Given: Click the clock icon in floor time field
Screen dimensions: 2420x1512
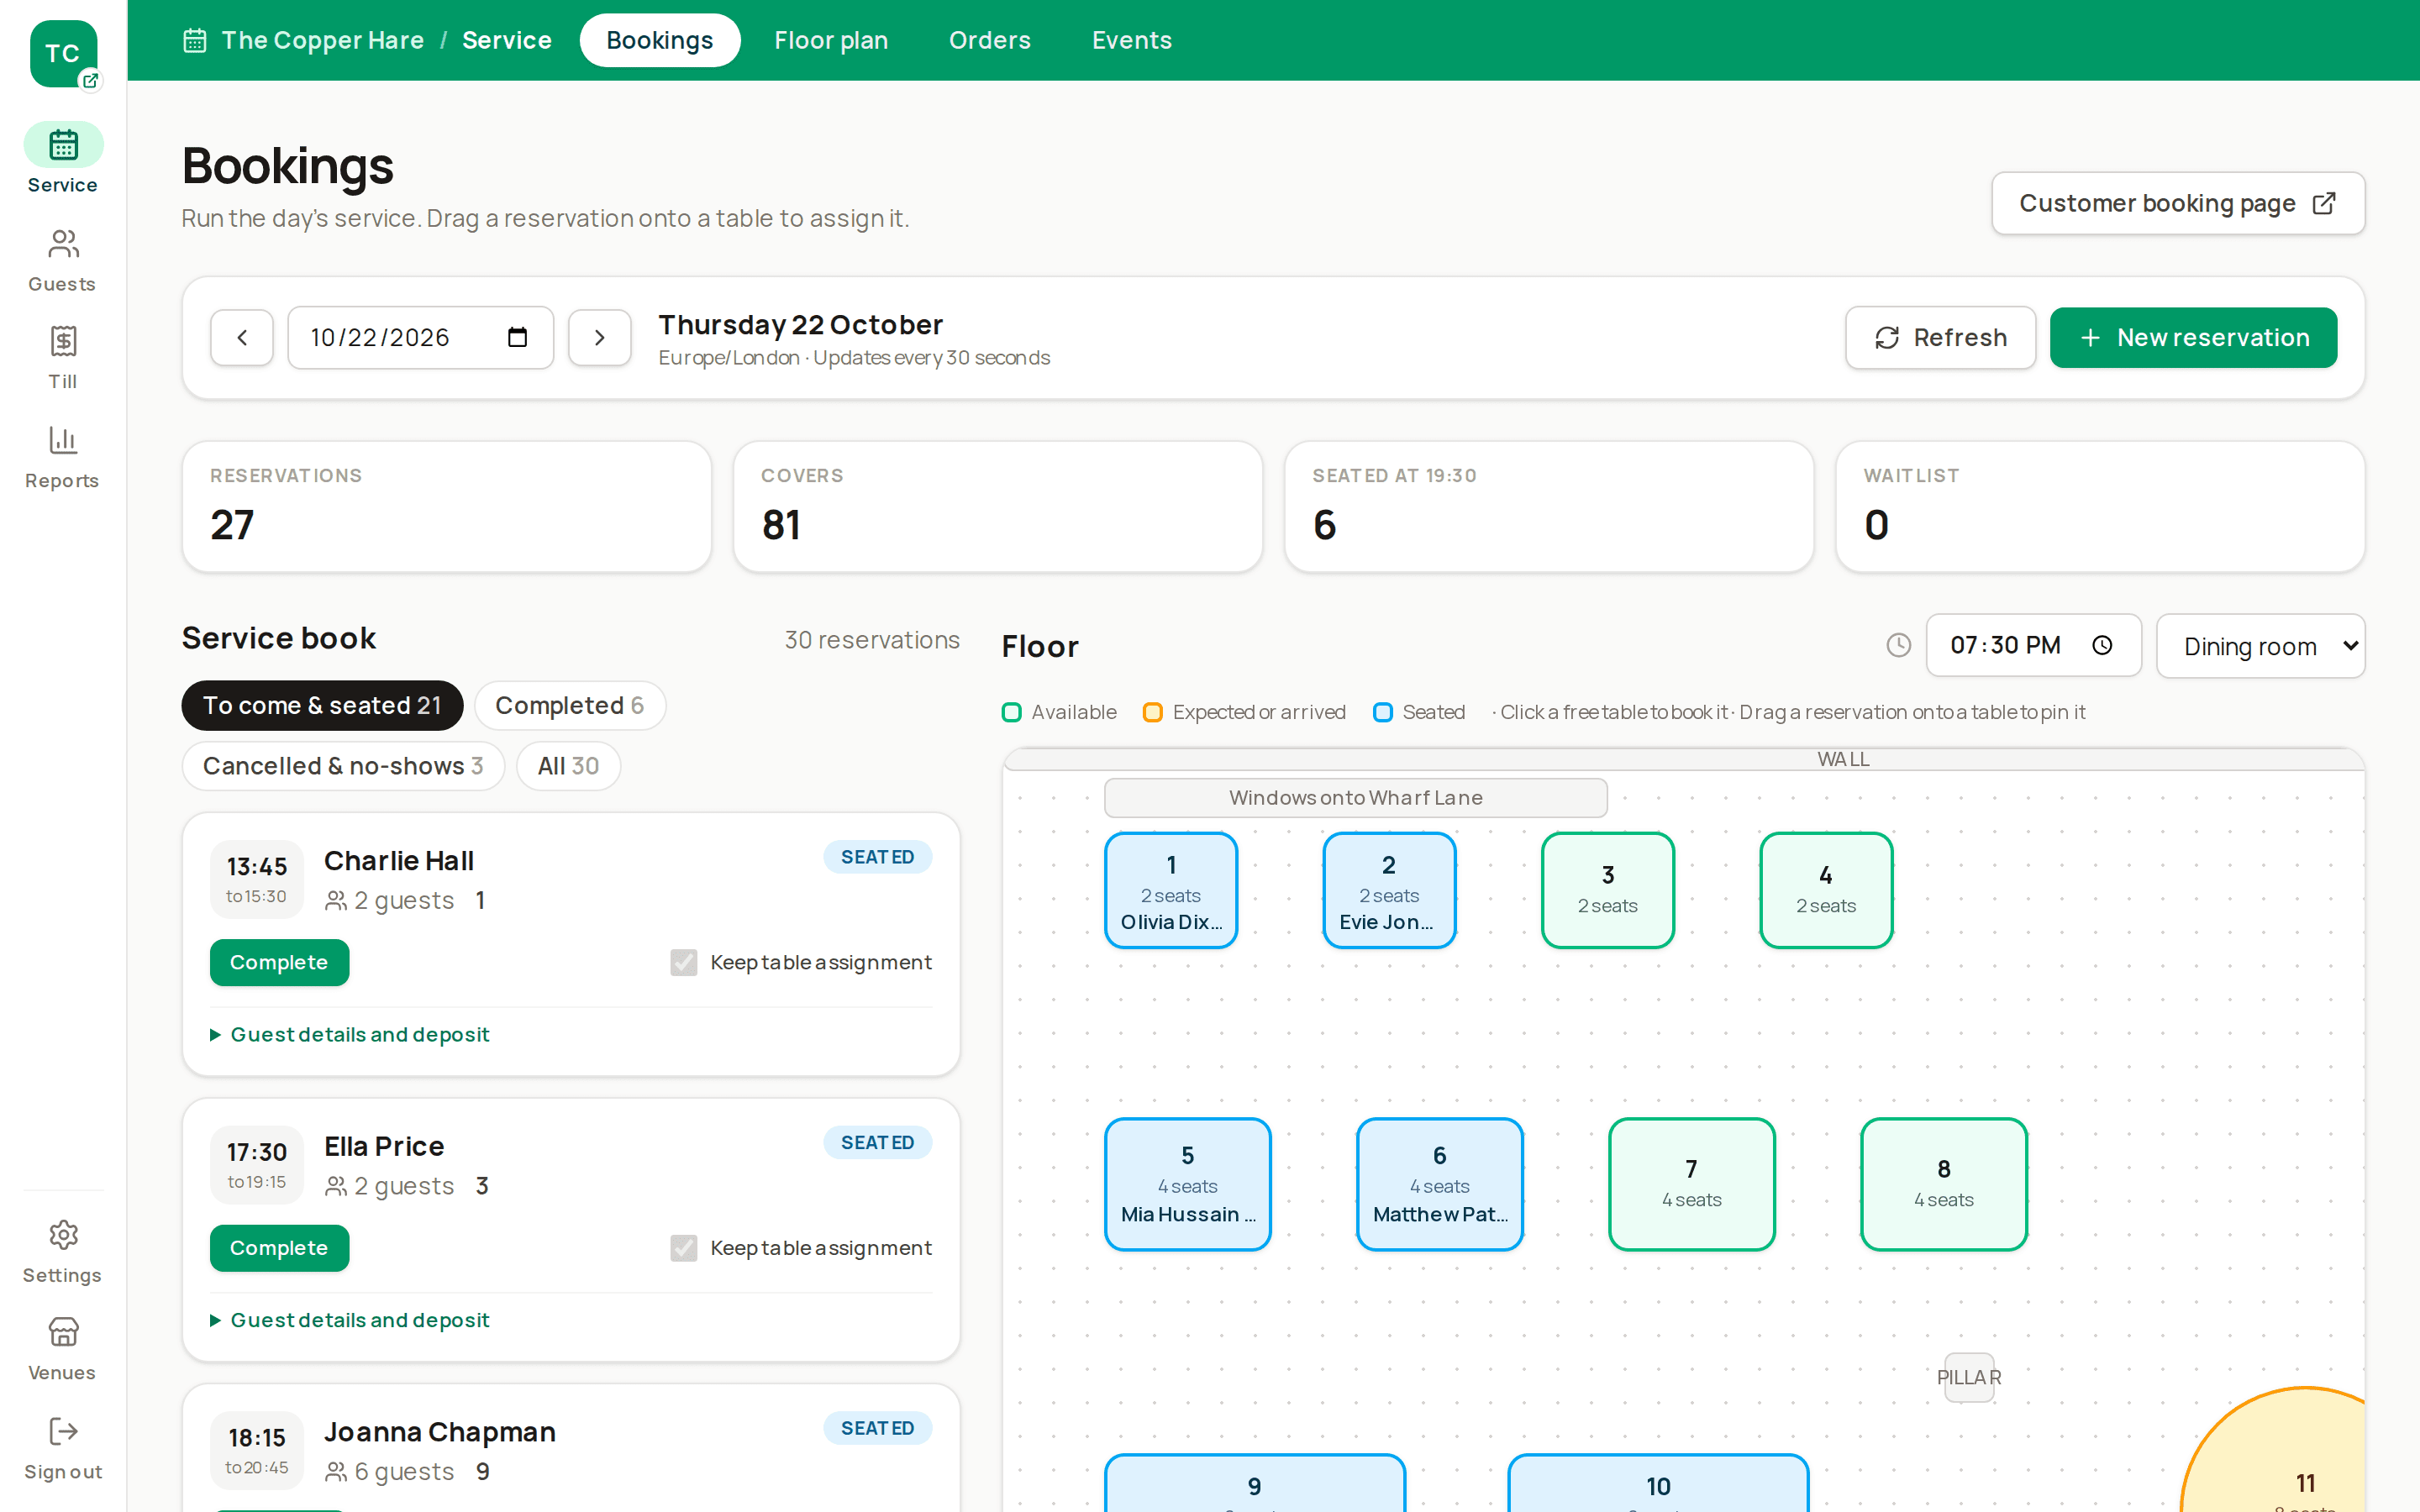Looking at the screenshot, I should [x=2102, y=645].
